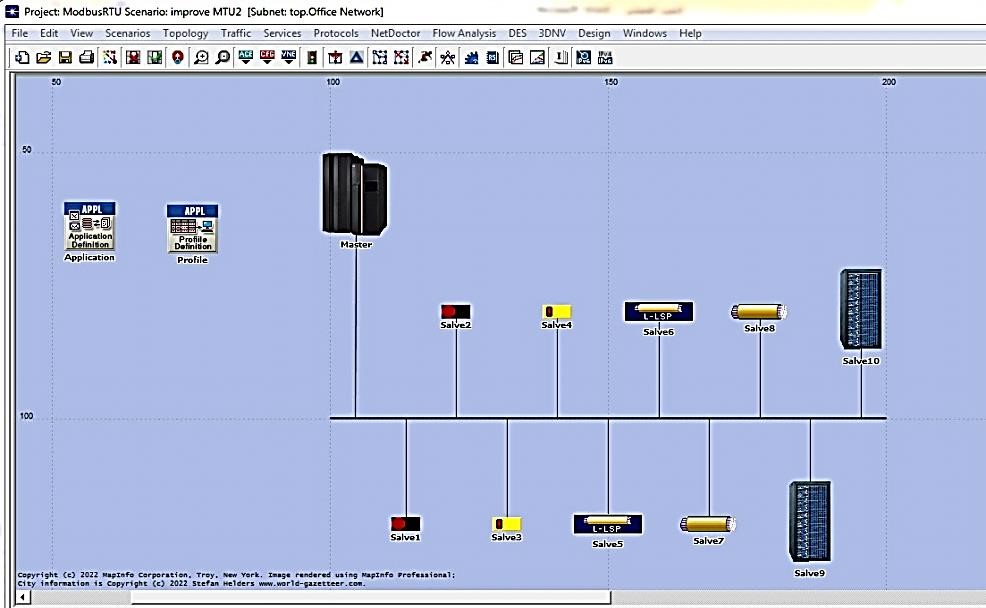
Task: Click the blue icon second from toolbar end
Action: [x=584, y=57]
